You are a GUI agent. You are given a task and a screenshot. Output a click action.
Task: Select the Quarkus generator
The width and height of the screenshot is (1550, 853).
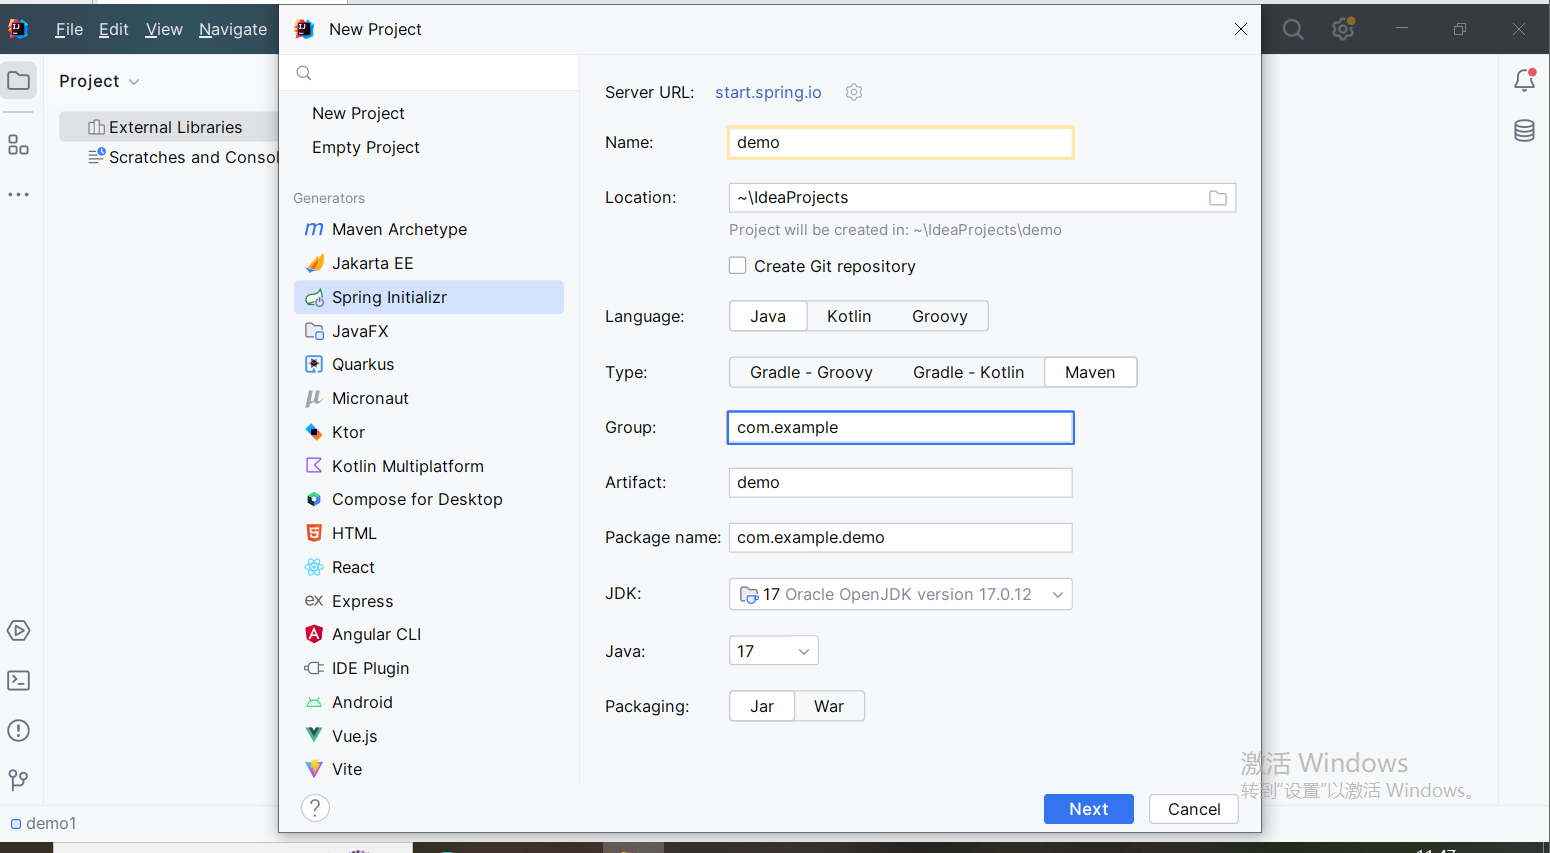click(x=429, y=364)
